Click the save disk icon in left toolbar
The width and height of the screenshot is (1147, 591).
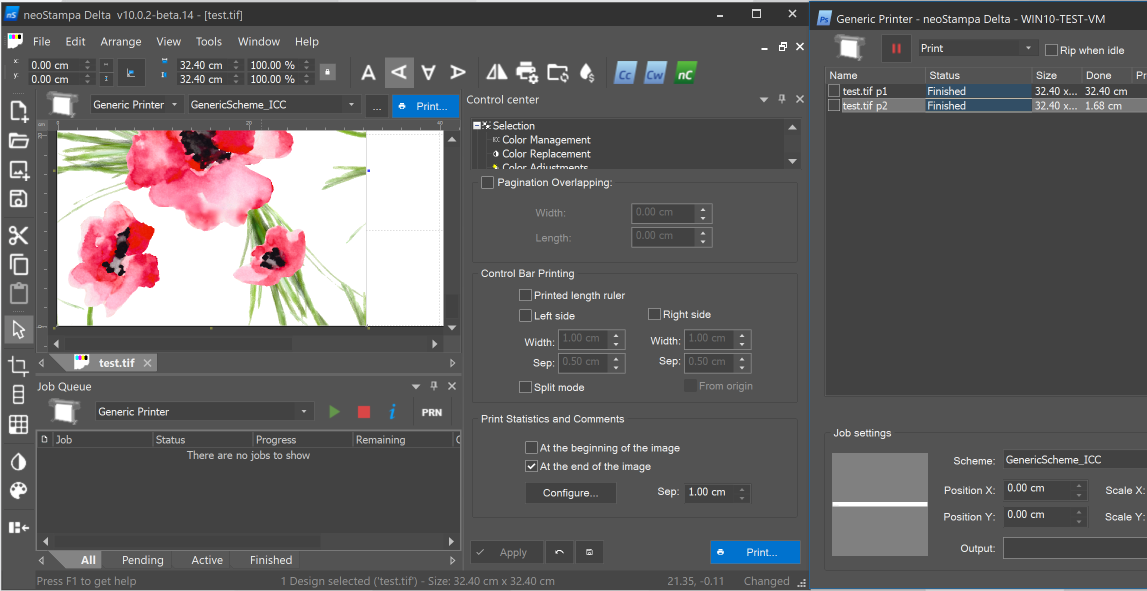point(18,198)
